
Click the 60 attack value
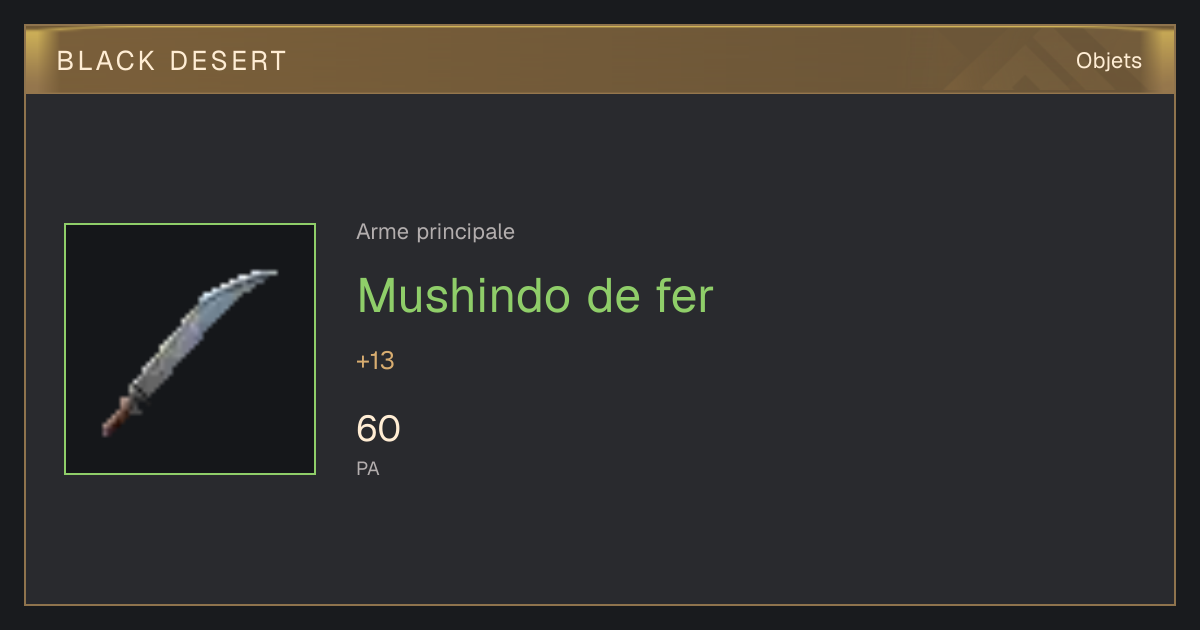pyautogui.click(x=378, y=429)
